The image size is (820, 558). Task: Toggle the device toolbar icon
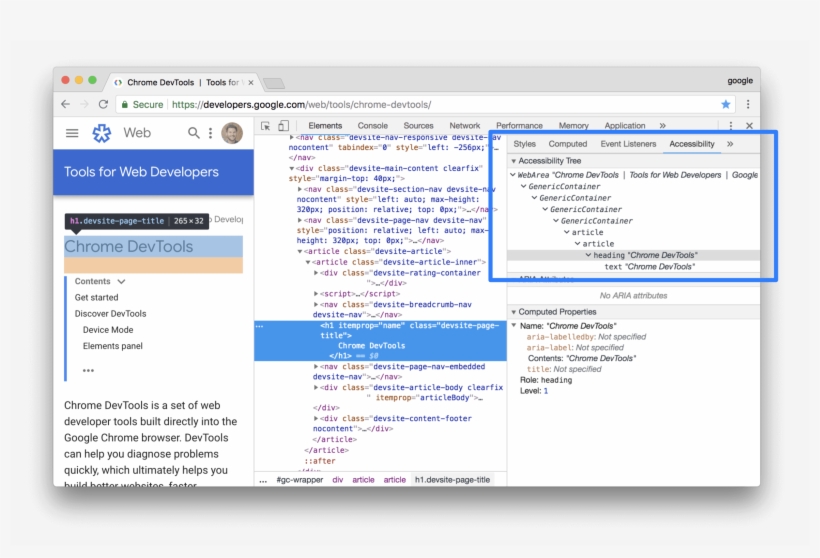point(283,126)
